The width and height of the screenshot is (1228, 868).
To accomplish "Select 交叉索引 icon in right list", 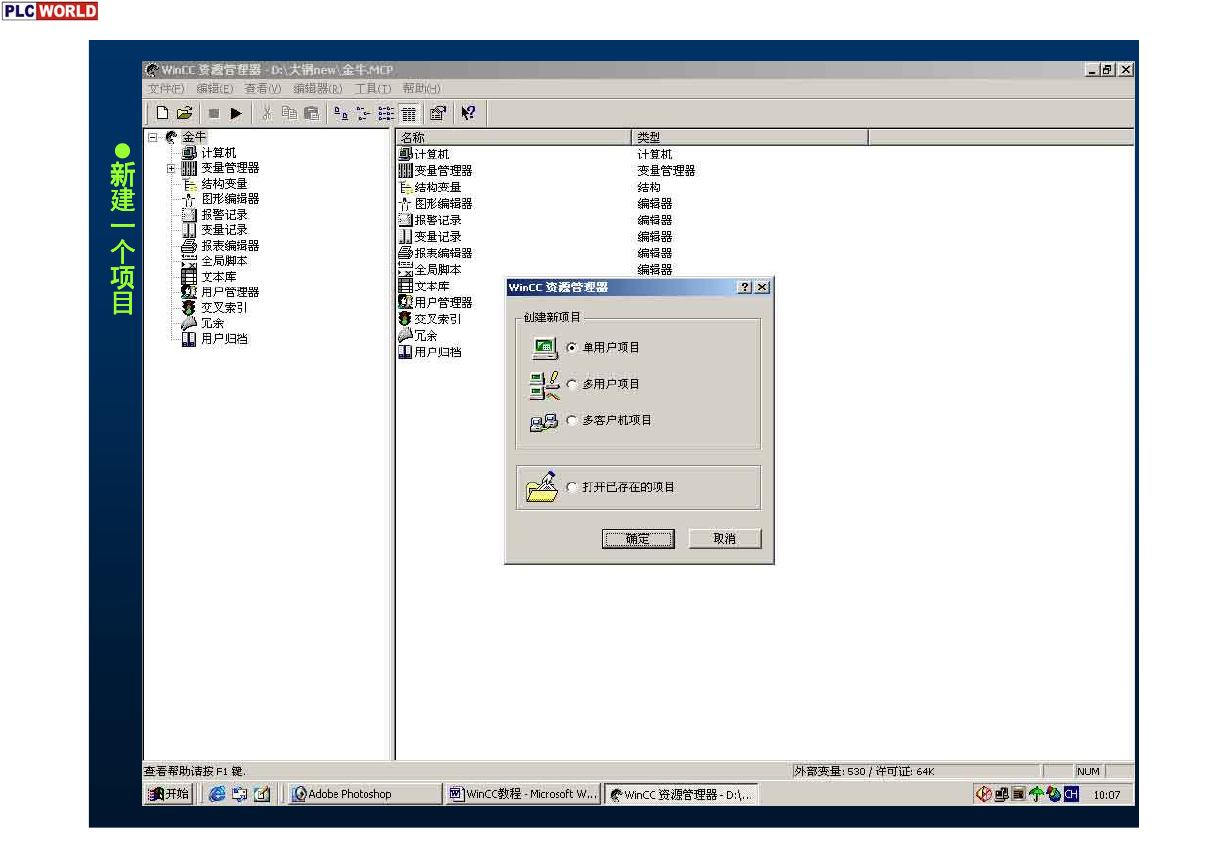I will tap(405, 319).
